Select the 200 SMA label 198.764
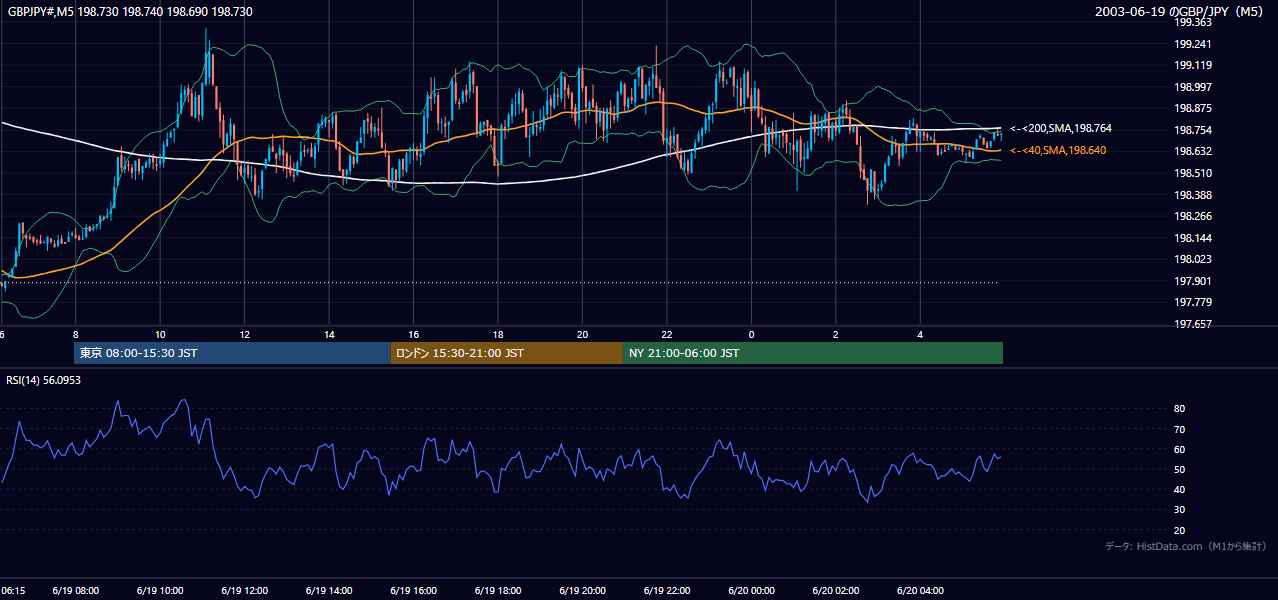The image size is (1278, 600). click(1061, 129)
